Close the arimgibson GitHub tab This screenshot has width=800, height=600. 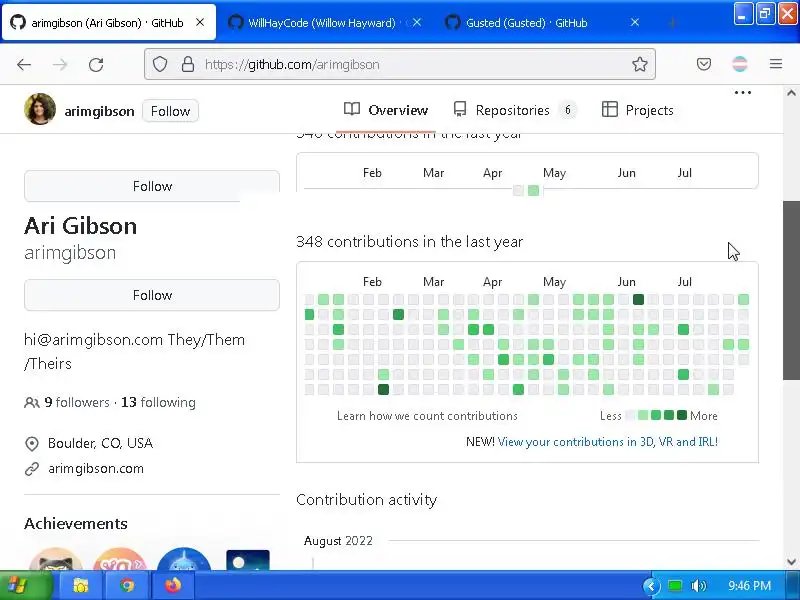200,22
